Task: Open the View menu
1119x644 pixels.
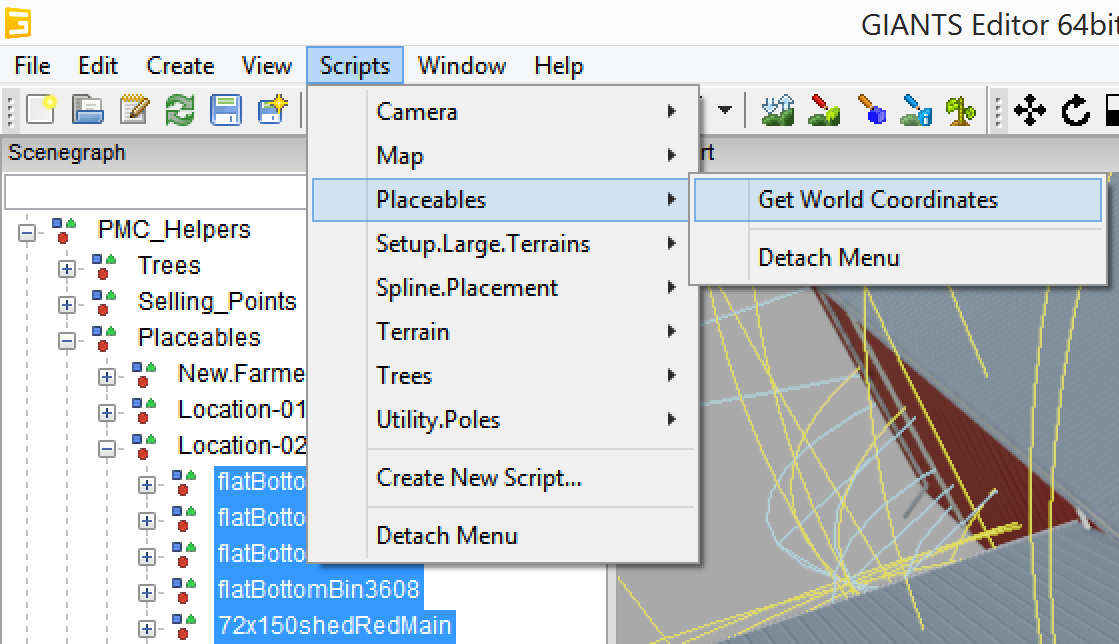Action: coord(267,66)
